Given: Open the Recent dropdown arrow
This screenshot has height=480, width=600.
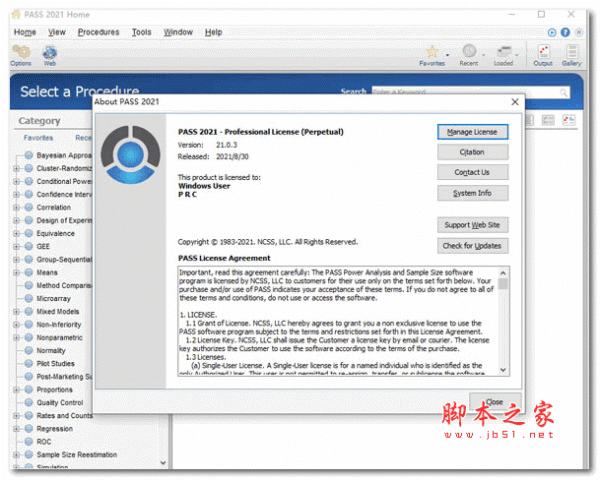Looking at the screenshot, I should 483,55.
